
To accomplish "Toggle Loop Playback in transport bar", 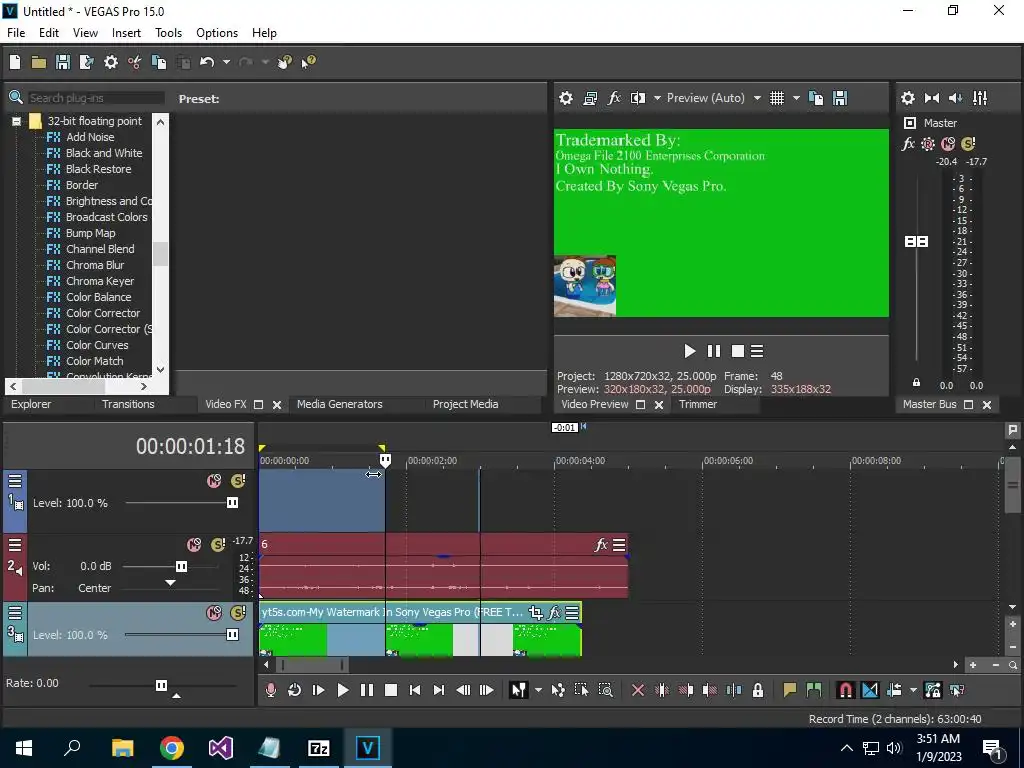I will [294, 690].
